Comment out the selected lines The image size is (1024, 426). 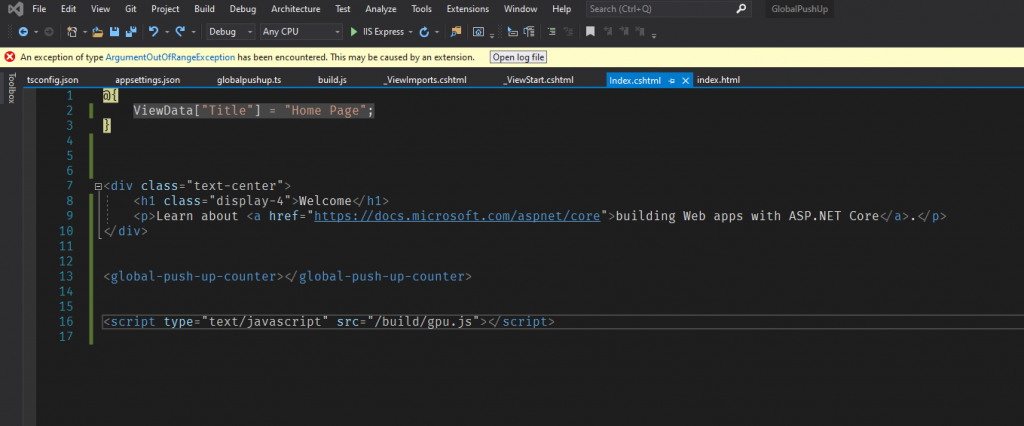click(552, 31)
